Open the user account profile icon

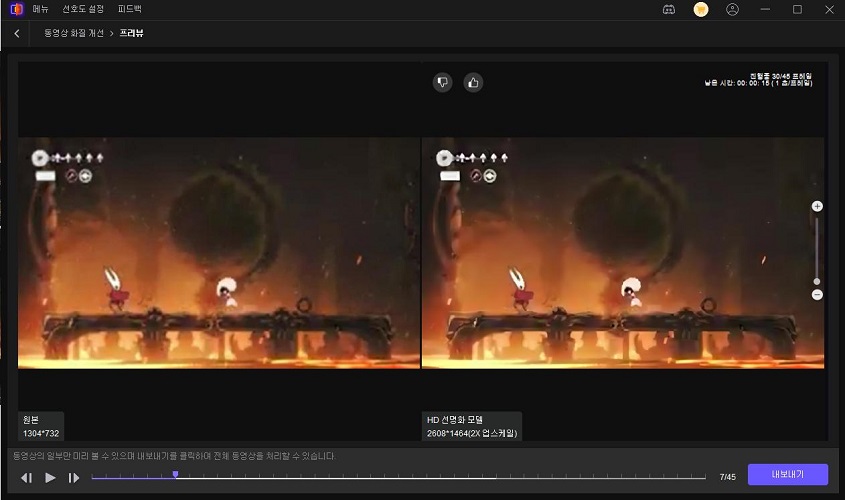pyautogui.click(x=733, y=9)
